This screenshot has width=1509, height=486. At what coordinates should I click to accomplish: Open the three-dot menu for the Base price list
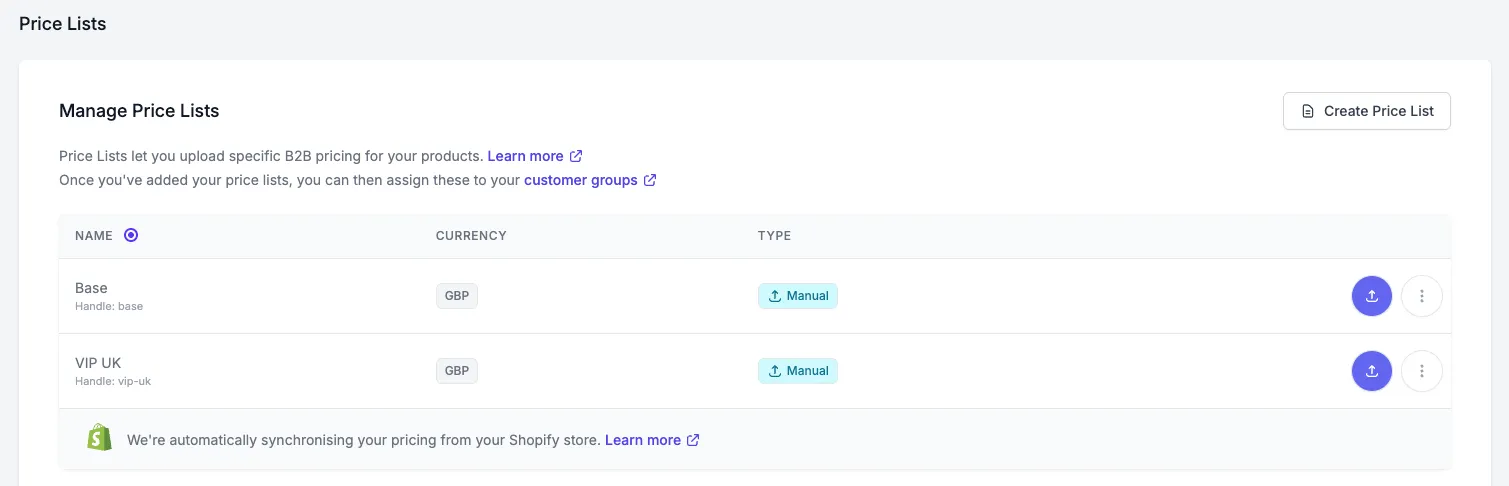click(1422, 296)
